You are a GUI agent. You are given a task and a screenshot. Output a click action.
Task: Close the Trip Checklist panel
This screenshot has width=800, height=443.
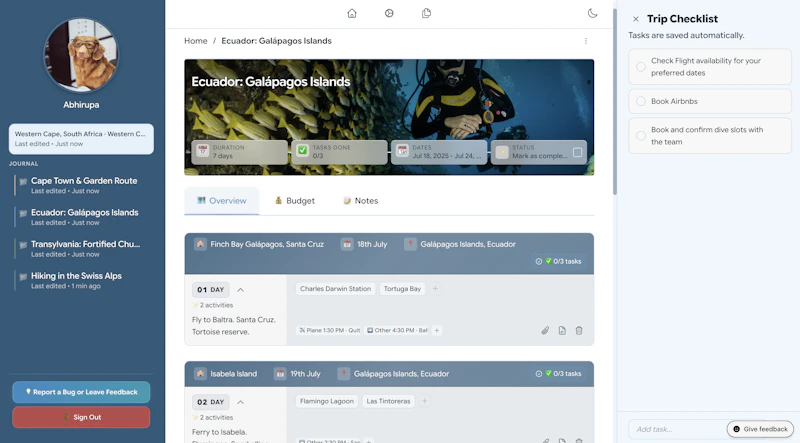636,19
